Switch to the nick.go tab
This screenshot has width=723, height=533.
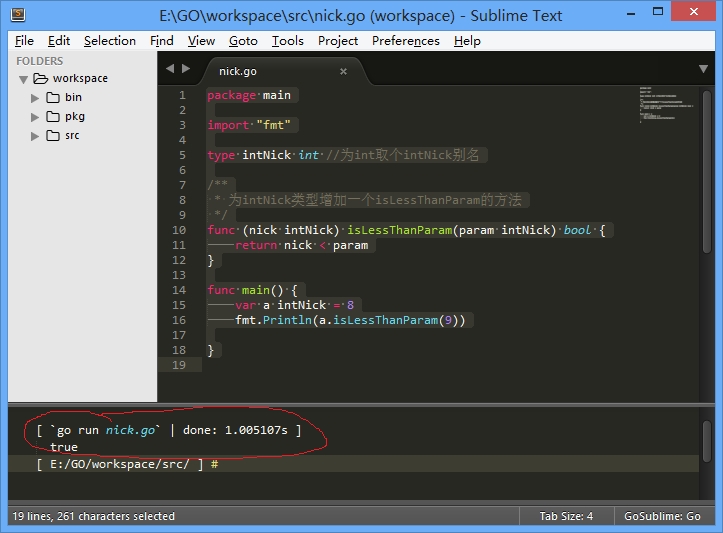point(238,71)
